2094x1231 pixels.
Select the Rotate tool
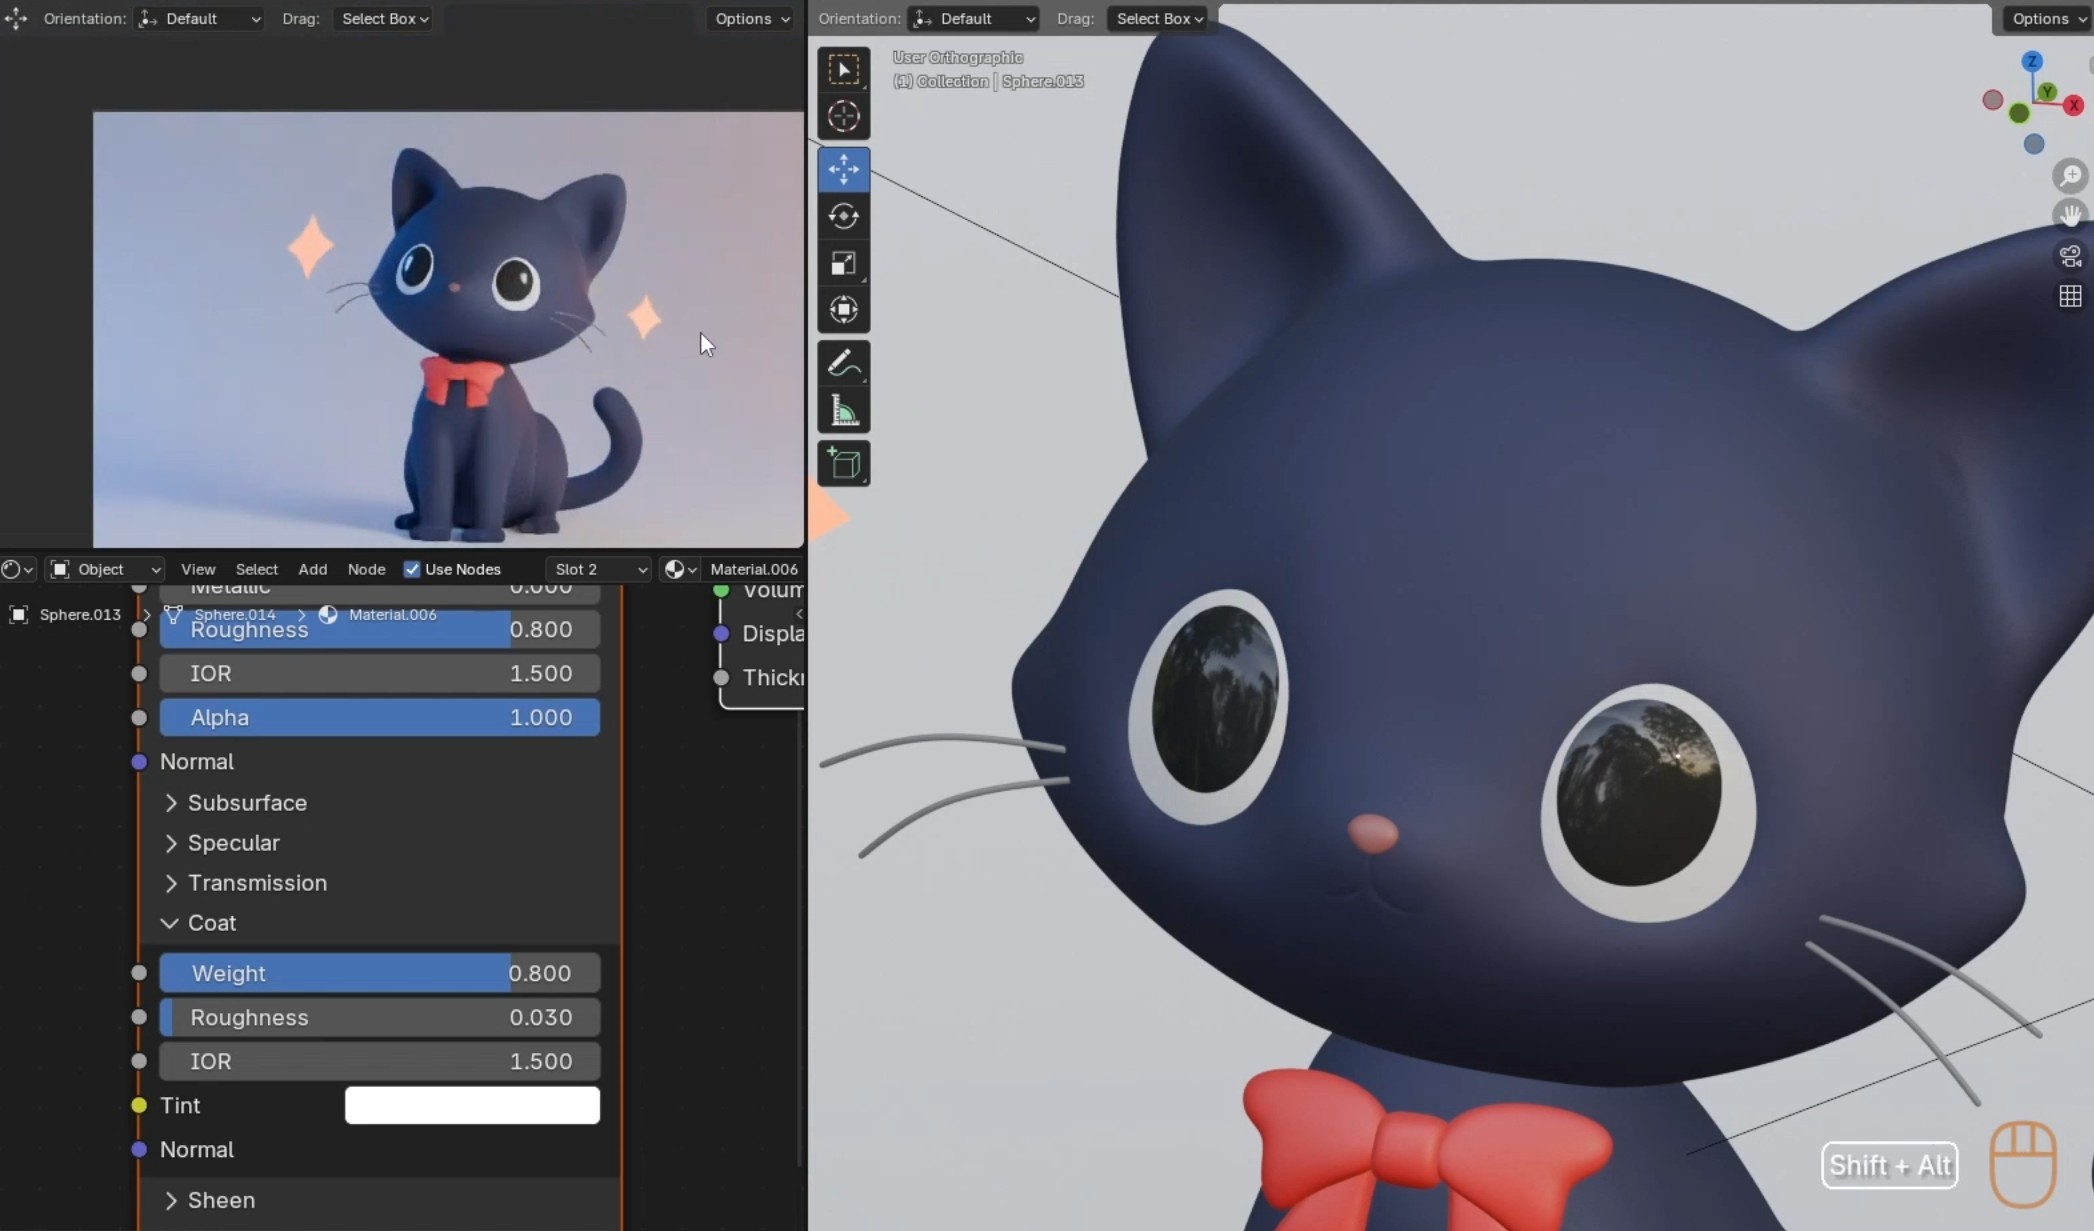[x=843, y=216]
